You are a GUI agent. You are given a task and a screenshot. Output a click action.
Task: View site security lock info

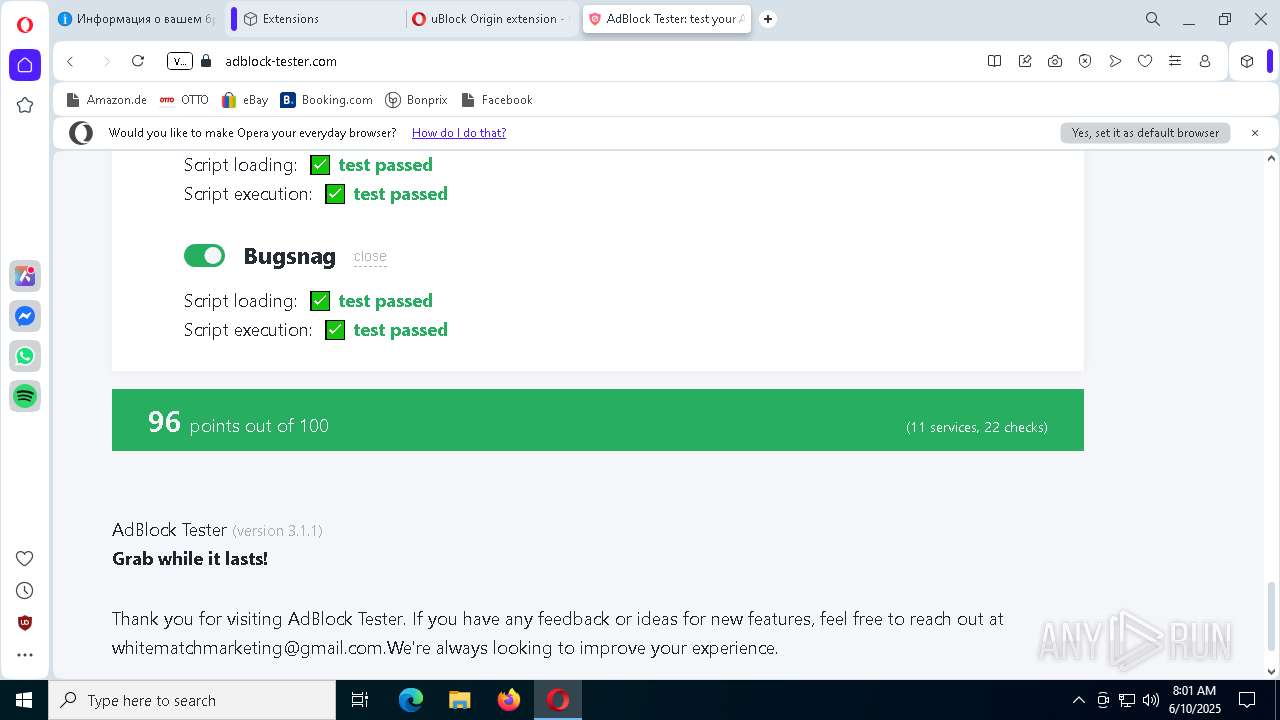click(207, 61)
